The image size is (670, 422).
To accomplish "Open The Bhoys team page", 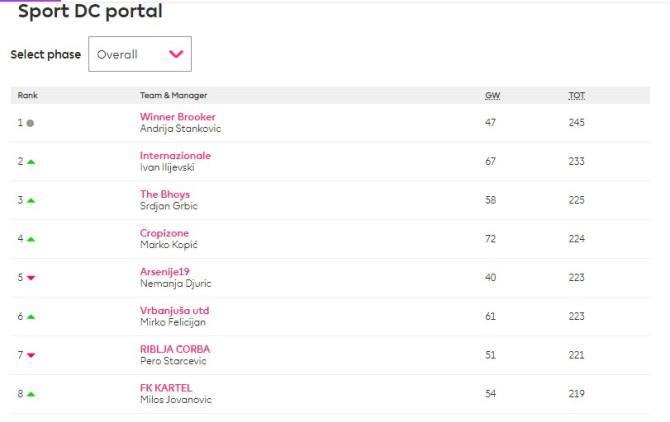I will [x=165, y=194].
